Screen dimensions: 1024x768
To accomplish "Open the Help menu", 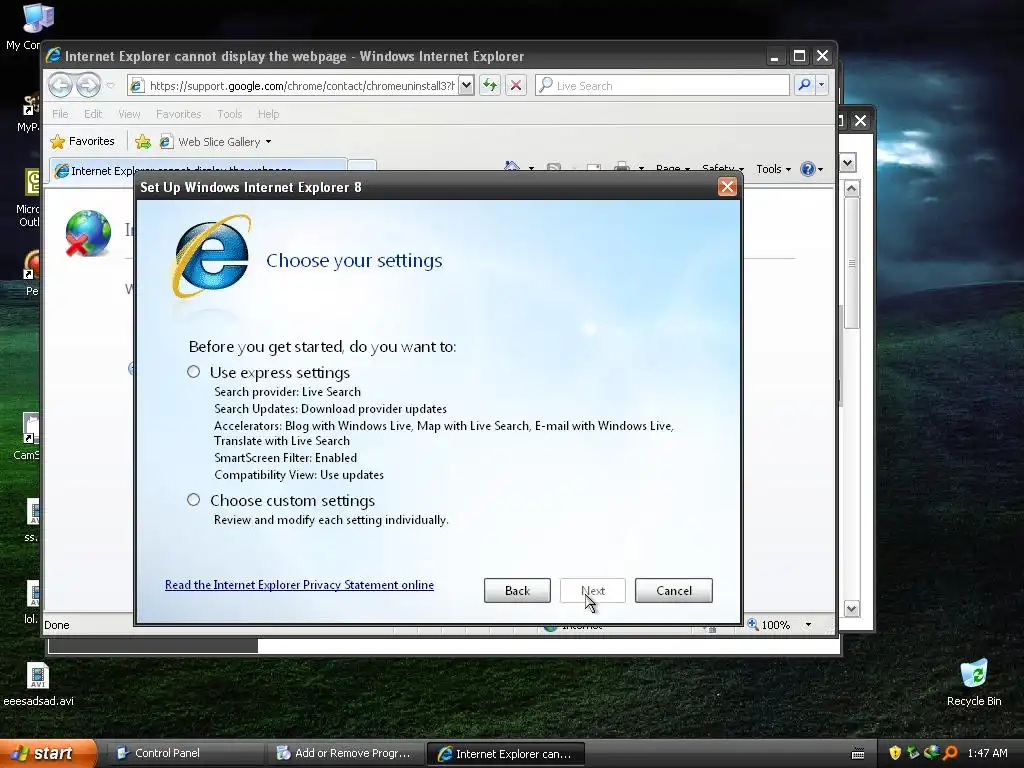I will 268,114.
